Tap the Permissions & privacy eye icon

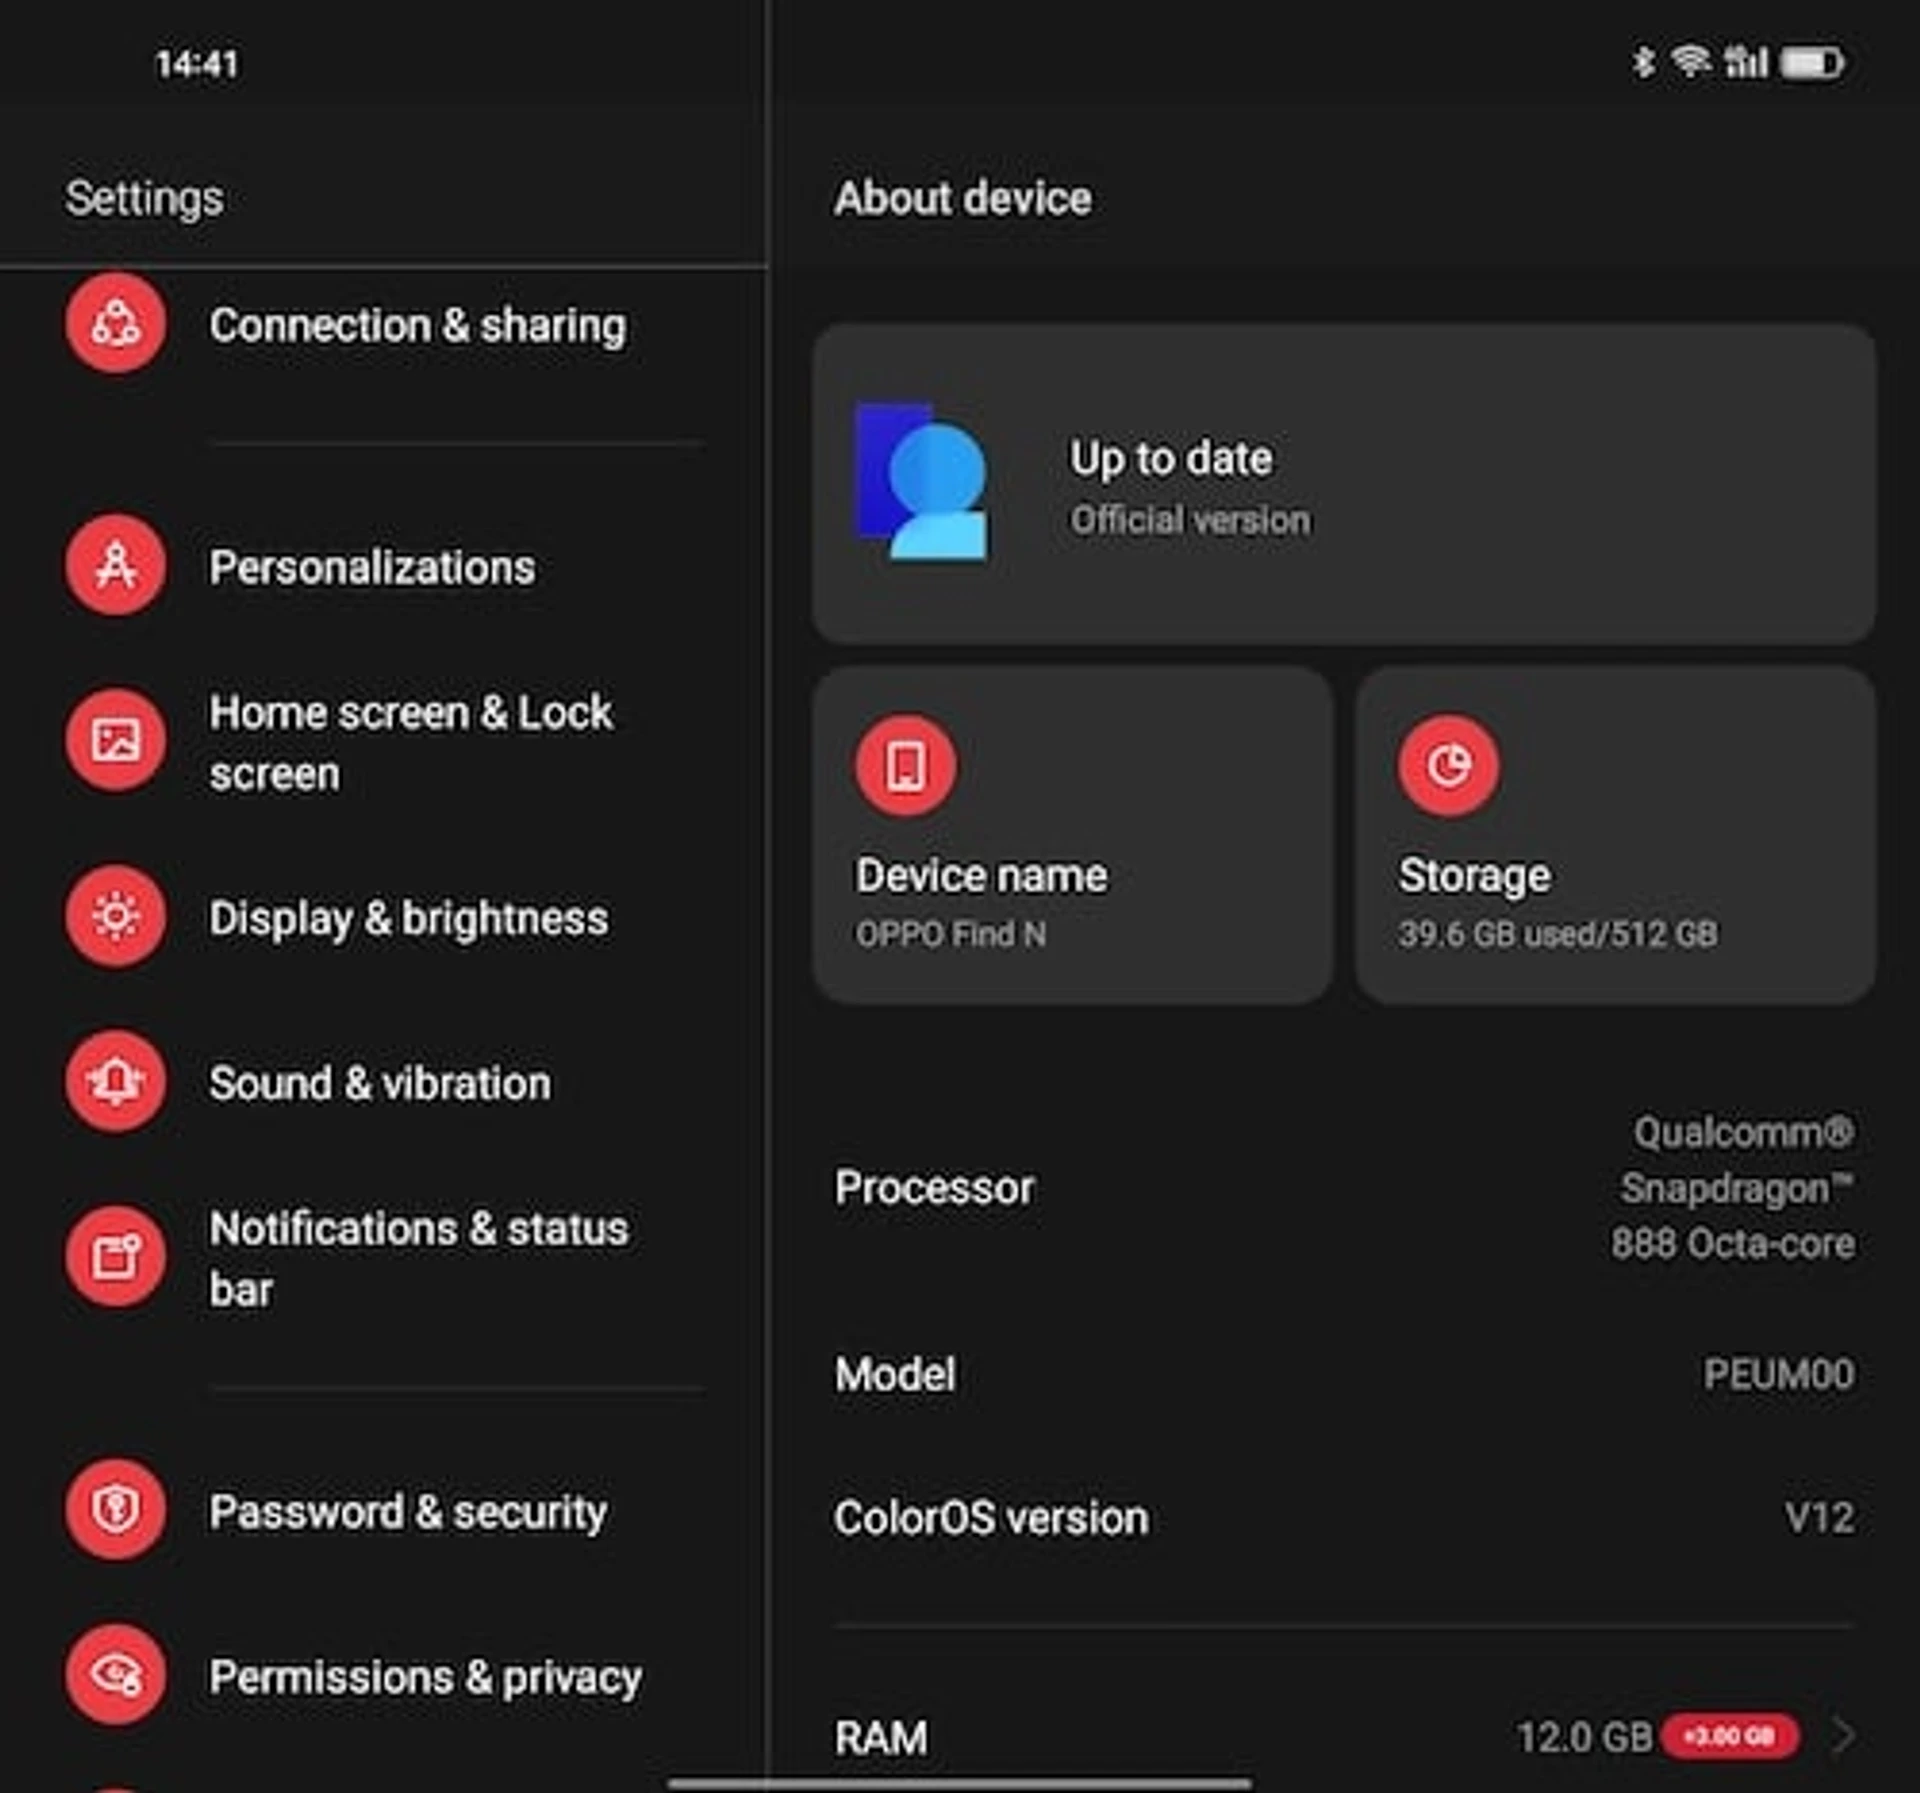pos(116,1675)
